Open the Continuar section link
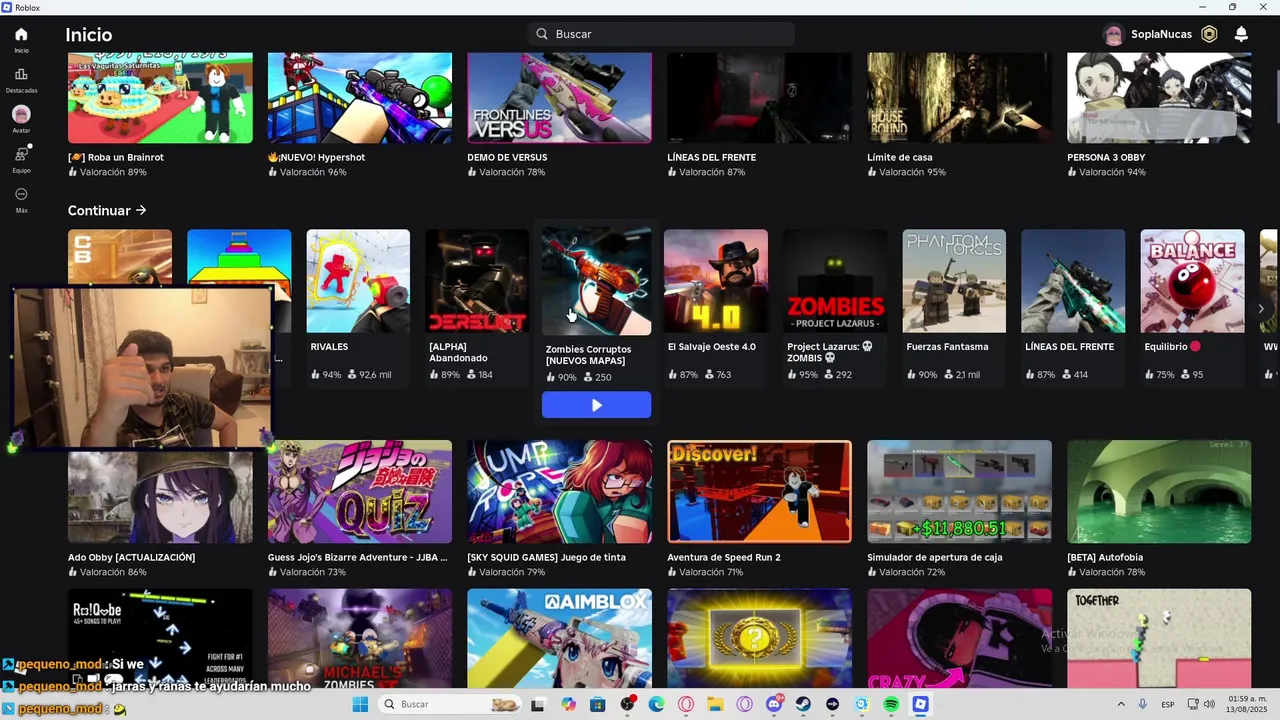Screen dimensions: 1280x720 click(107, 210)
